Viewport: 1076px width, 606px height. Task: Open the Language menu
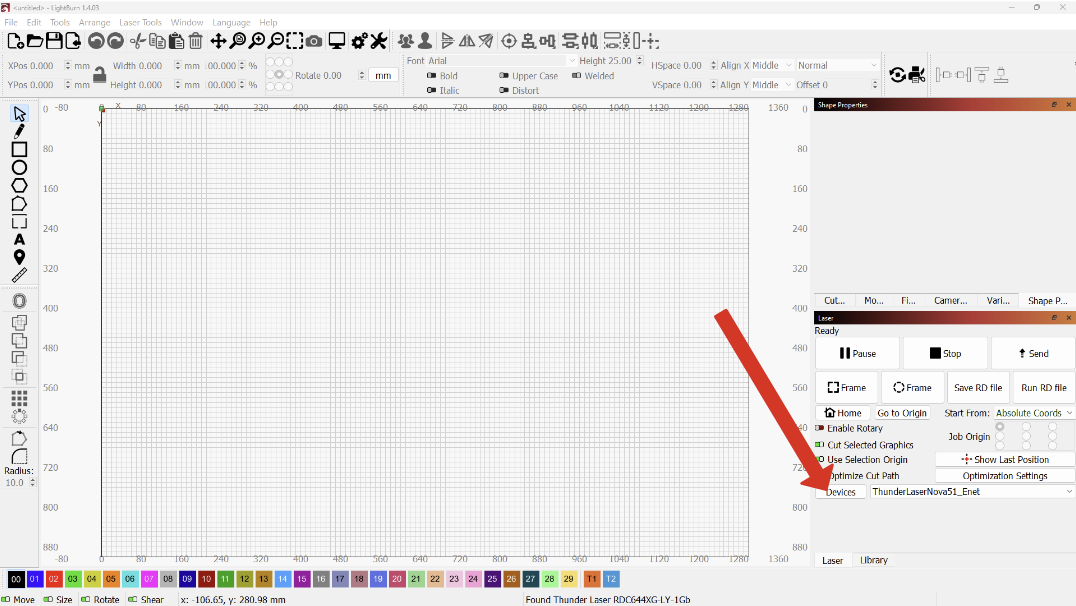(x=231, y=23)
